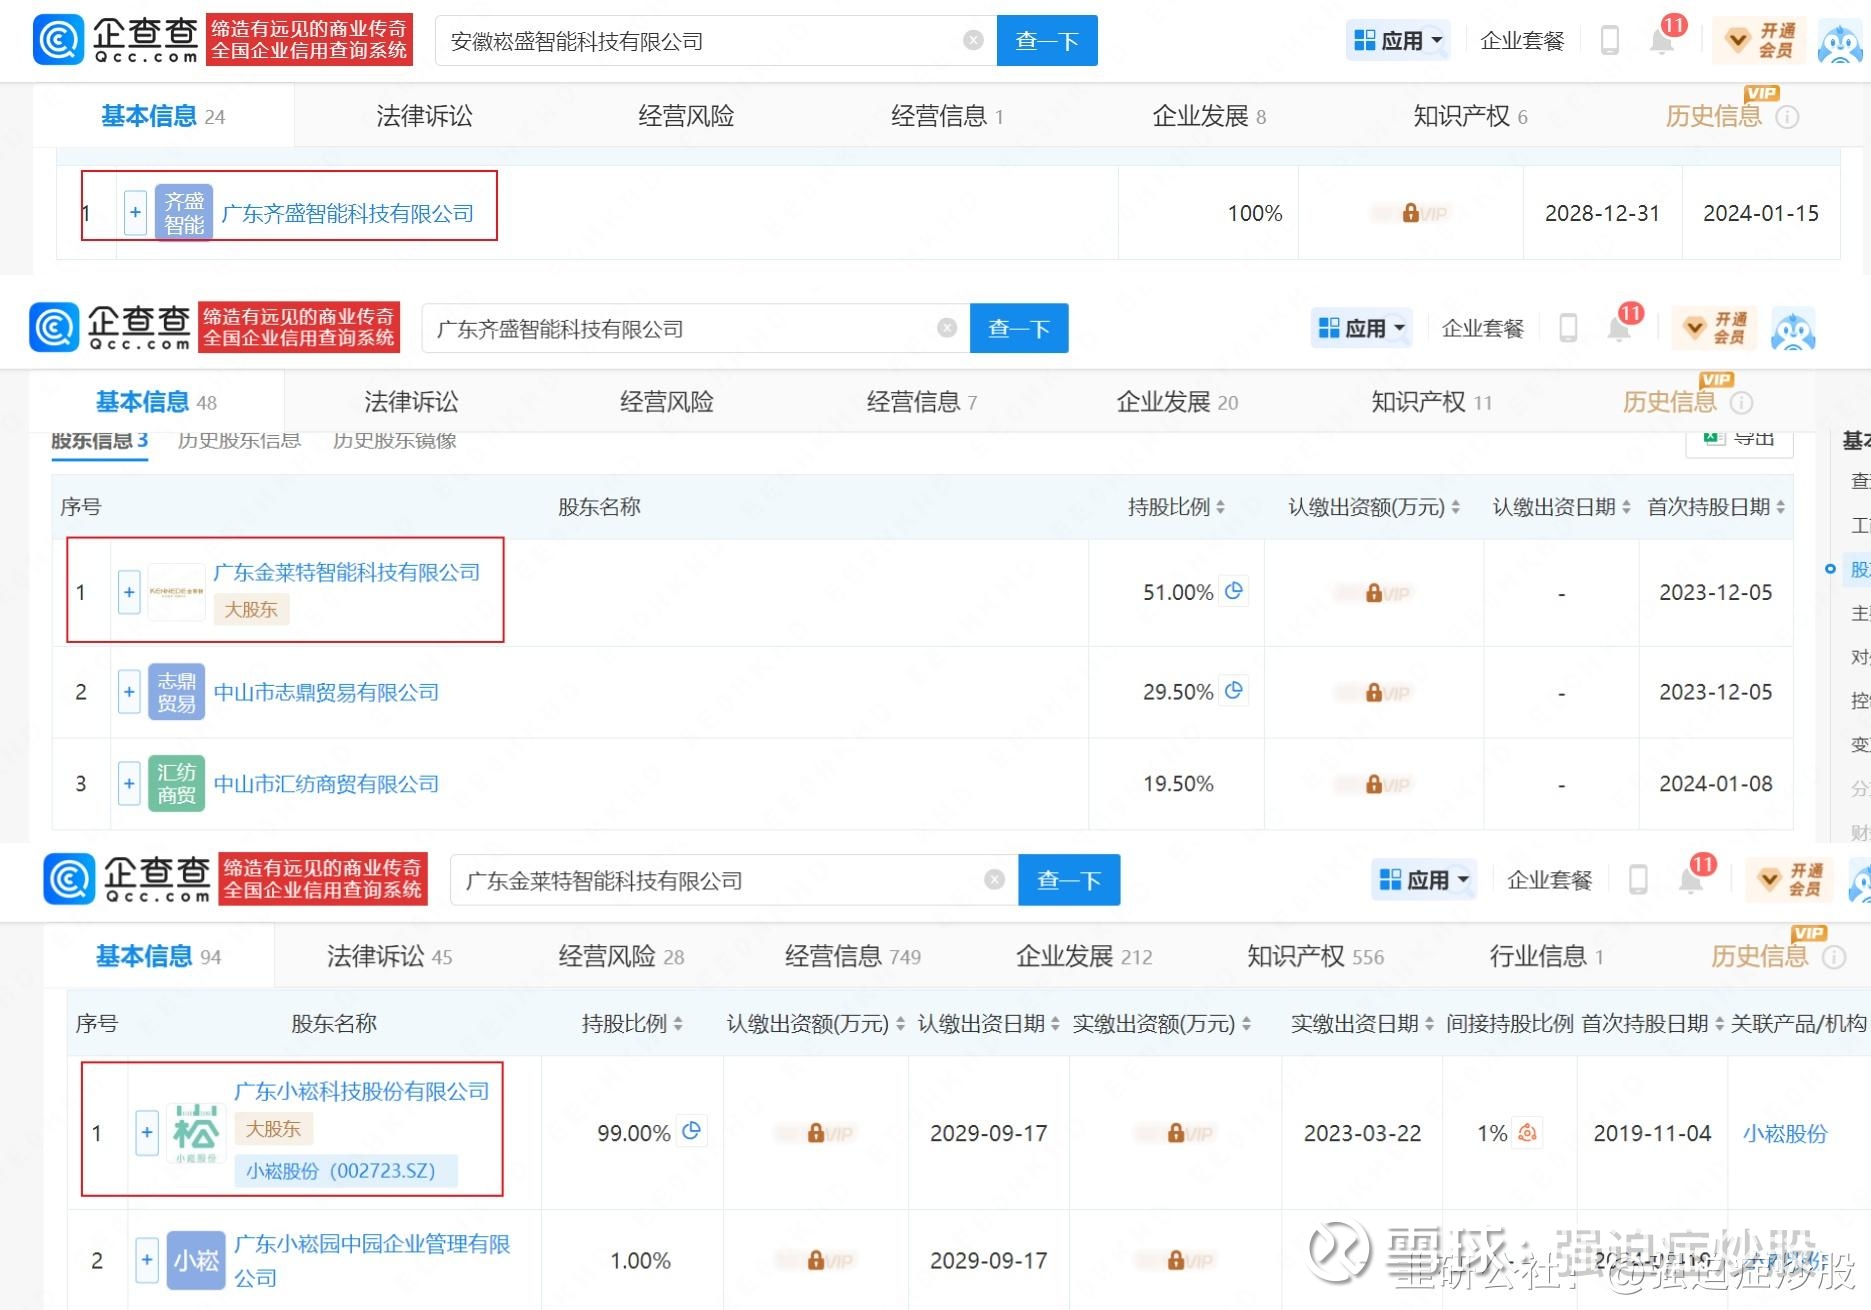Viewport: 1871px width, 1310px height.
Task: Click the 小崧股份 (002723.SZ) stock tag
Action: pos(341,1171)
